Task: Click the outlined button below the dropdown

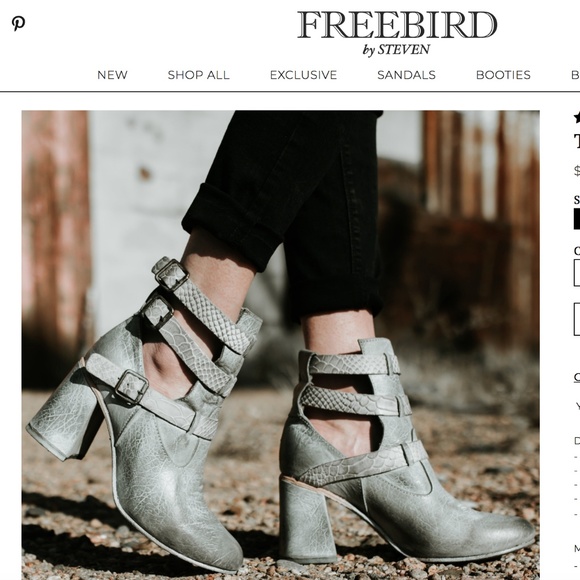Action: click(x=577, y=319)
